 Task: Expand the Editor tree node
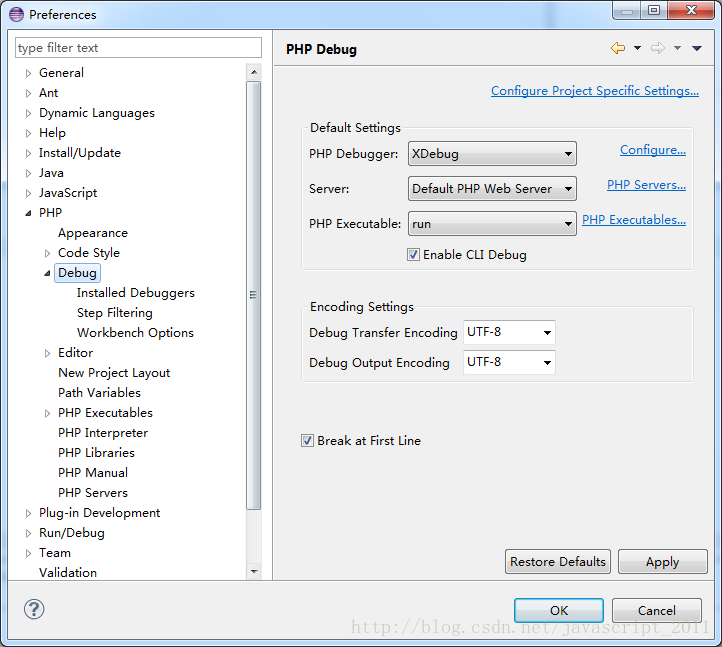(47, 353)
